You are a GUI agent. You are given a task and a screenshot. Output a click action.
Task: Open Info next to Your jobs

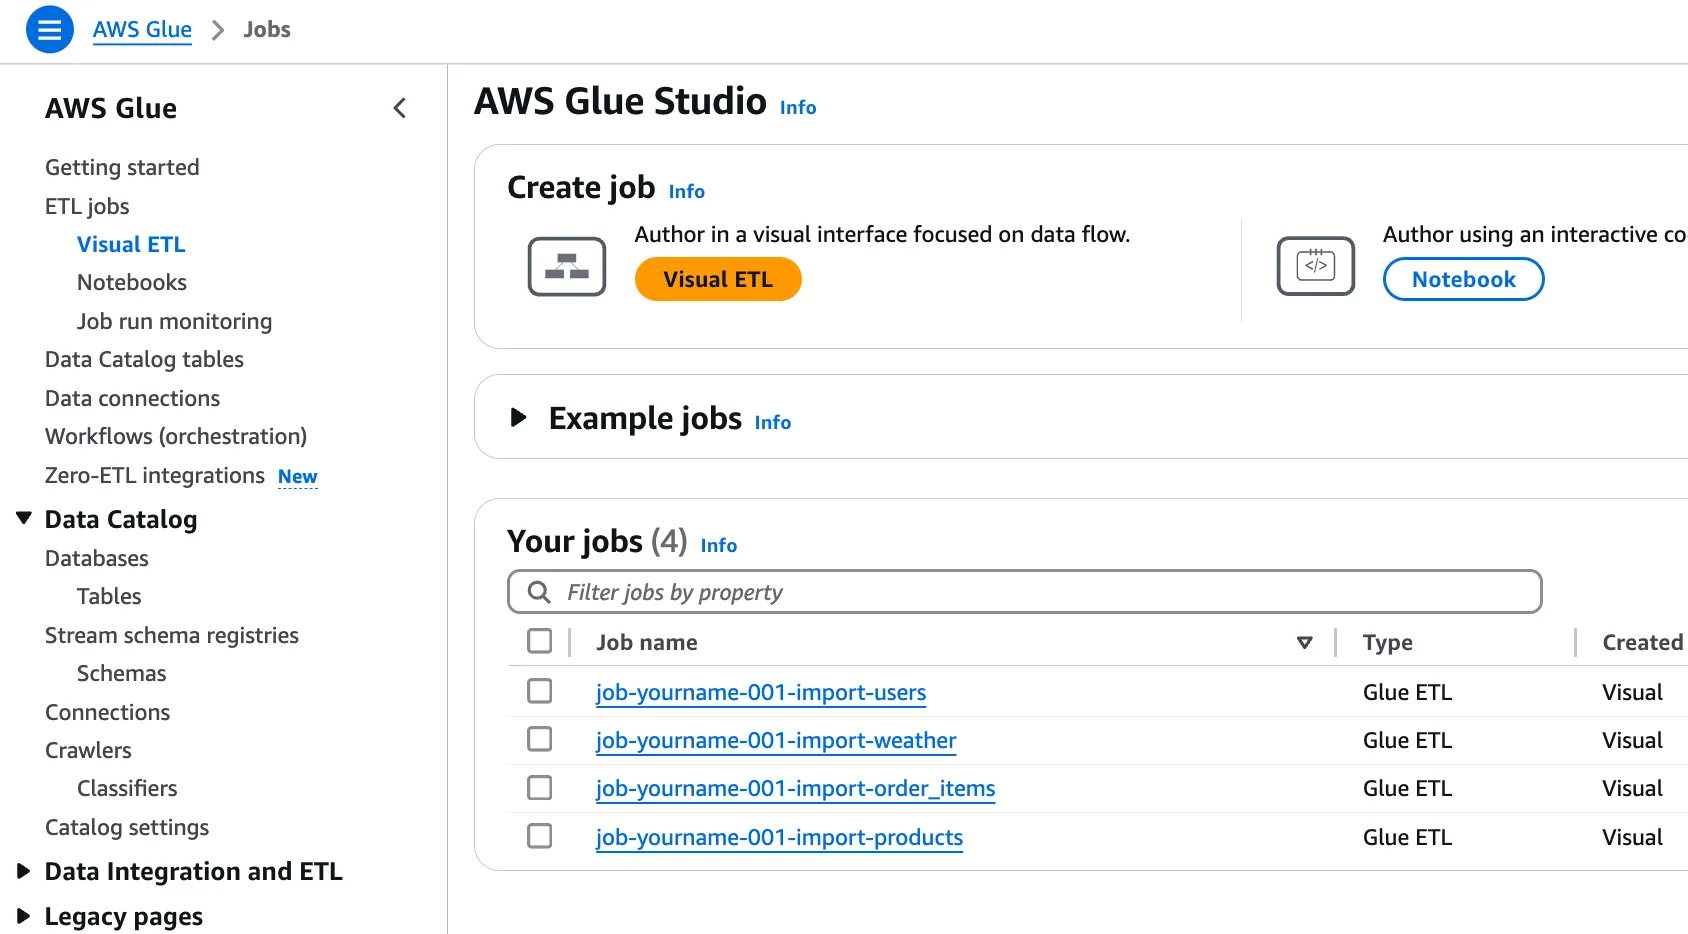coord(718,545)
